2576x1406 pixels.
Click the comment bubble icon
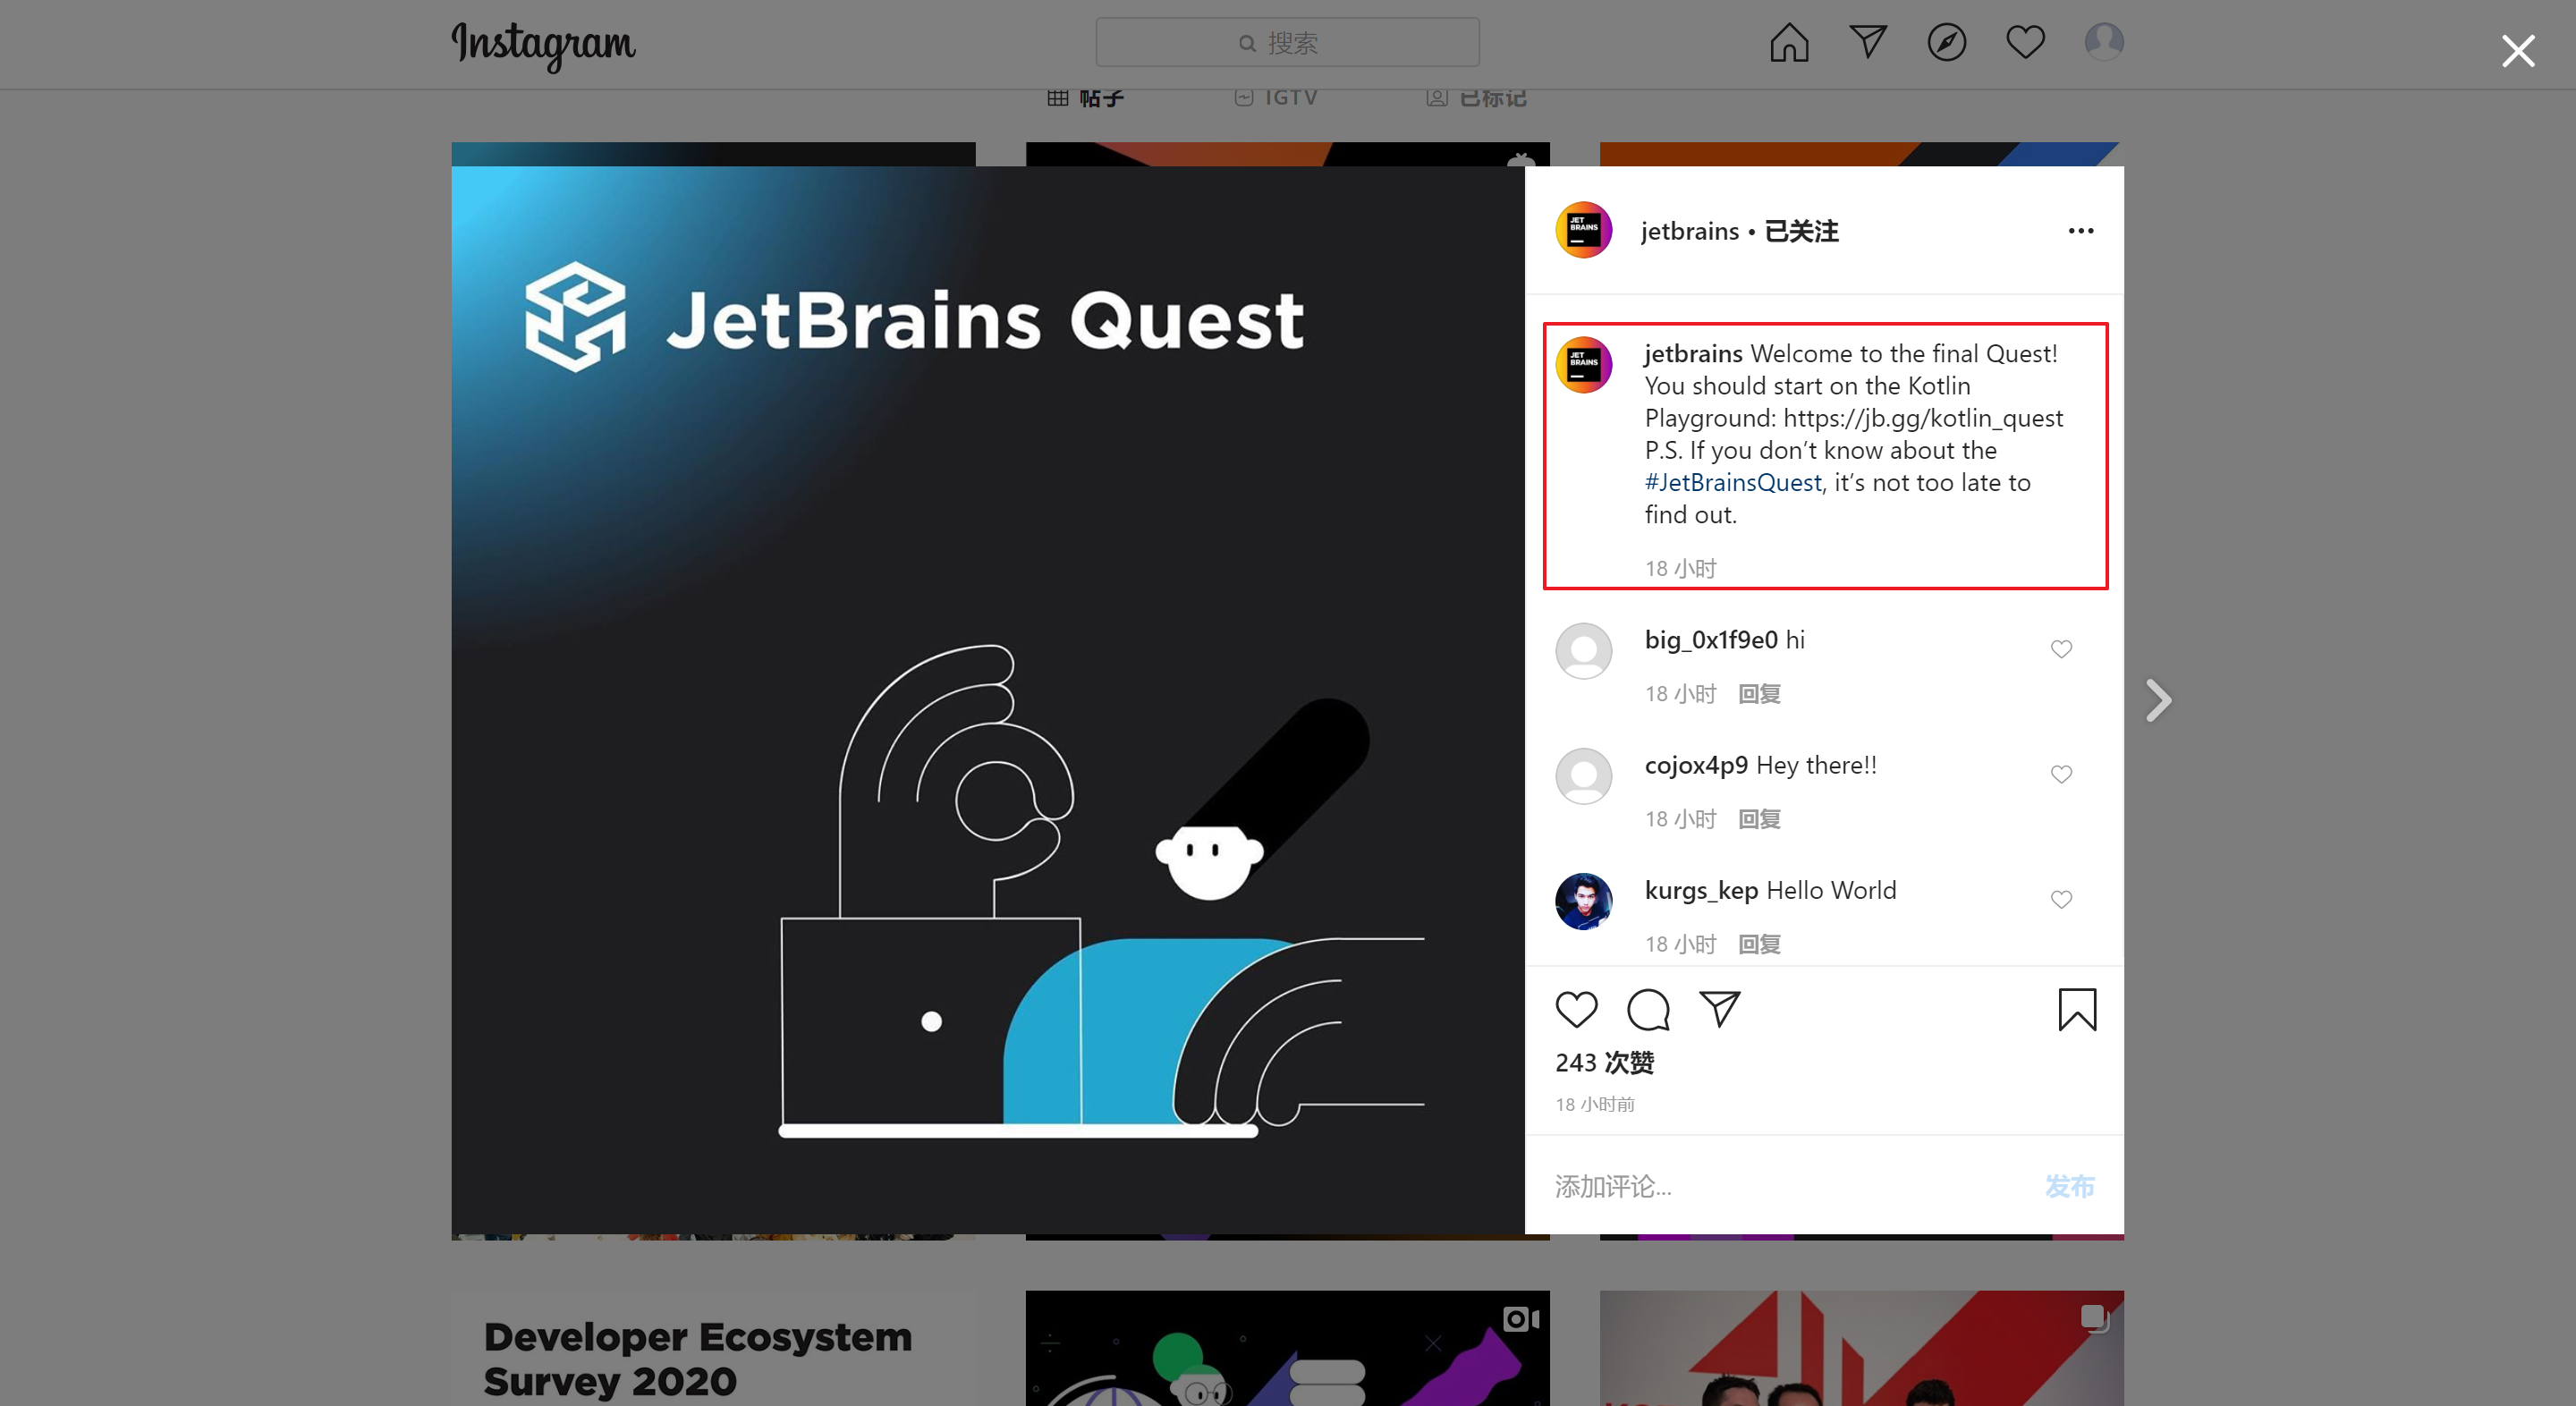(1648, 1009)
